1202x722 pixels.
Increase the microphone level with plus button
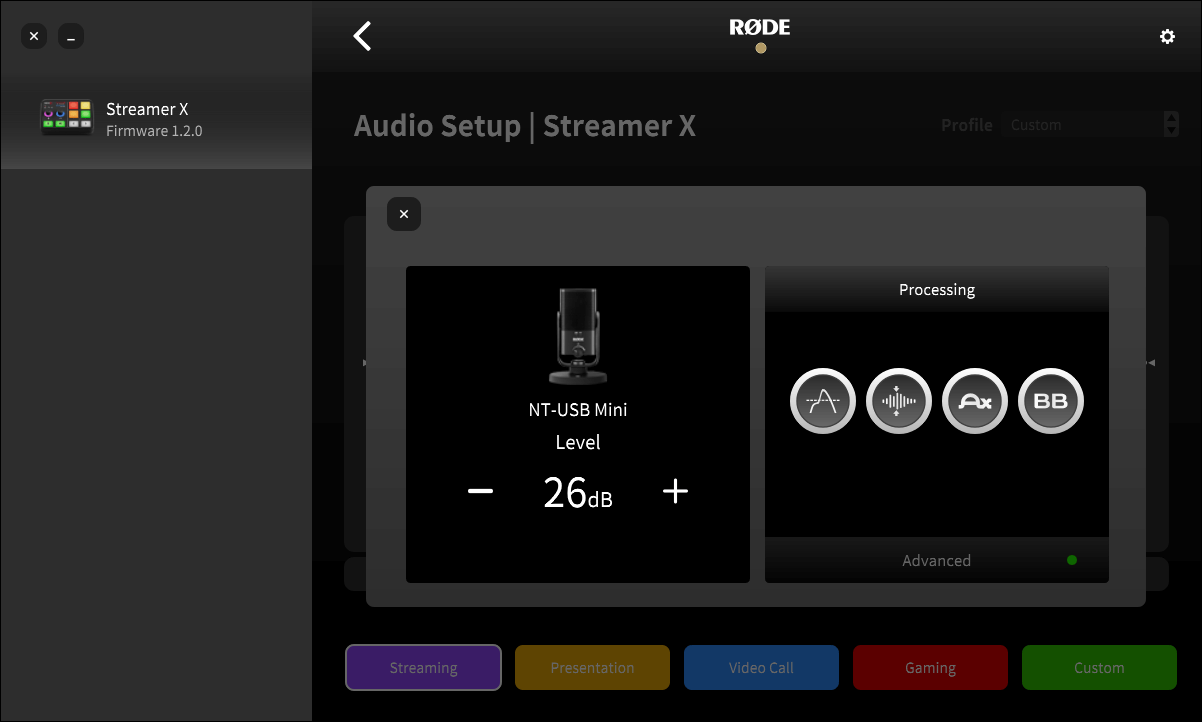coord(675,491)
